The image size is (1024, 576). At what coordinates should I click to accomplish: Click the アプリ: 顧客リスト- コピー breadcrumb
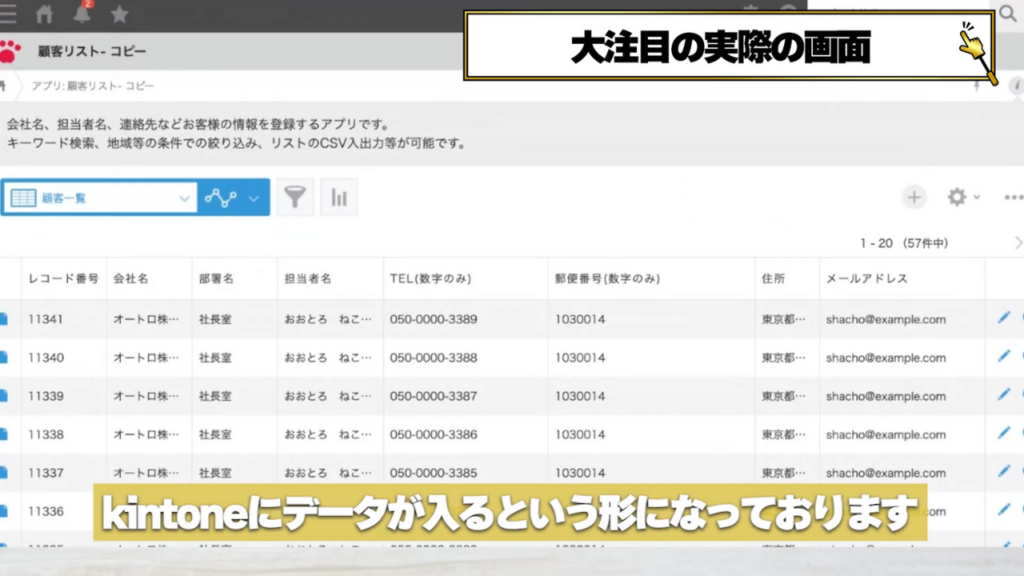93,86
